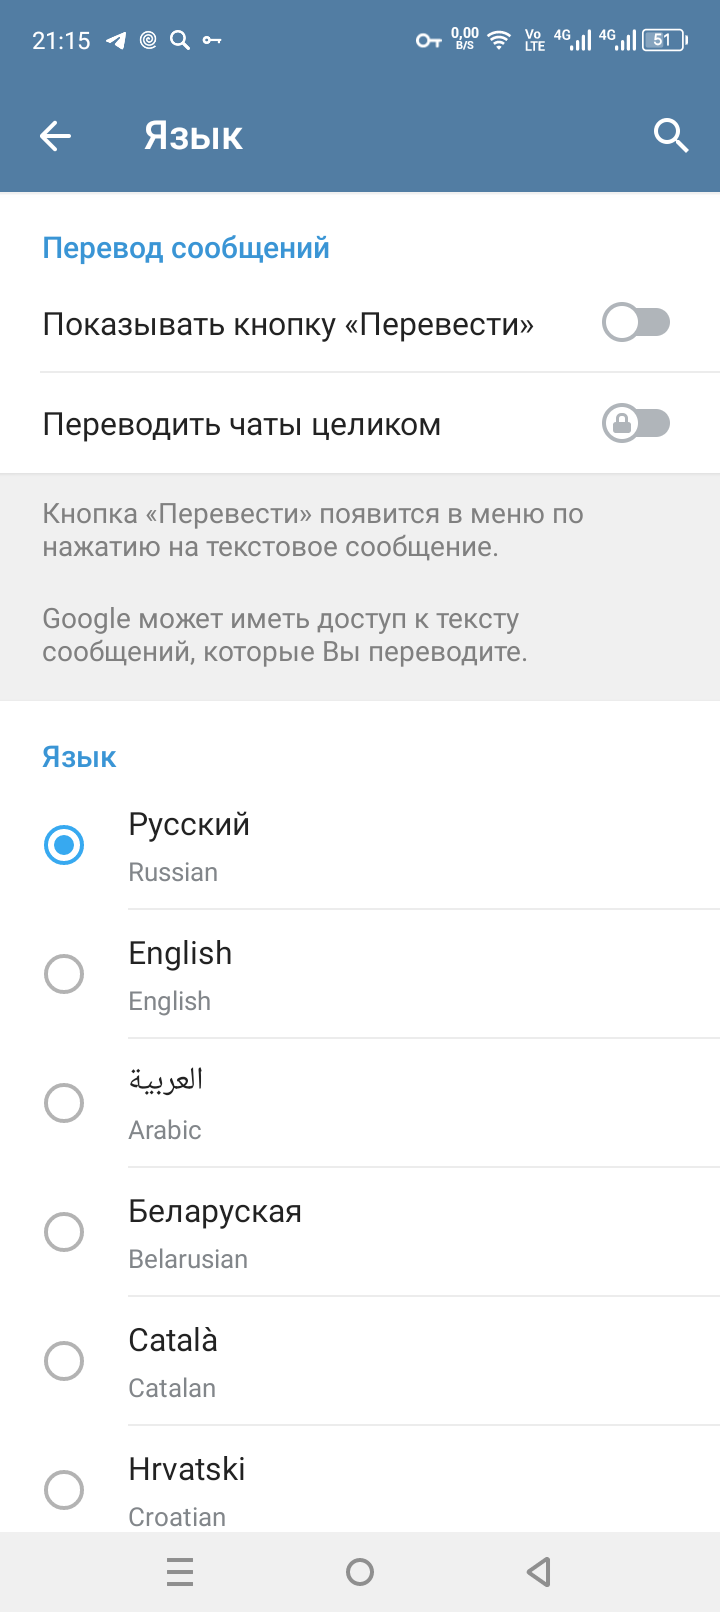The width and height of the screenshot is (720, 1612).
Task: Tap the «Язык» header title
Action: click(194, 136)
